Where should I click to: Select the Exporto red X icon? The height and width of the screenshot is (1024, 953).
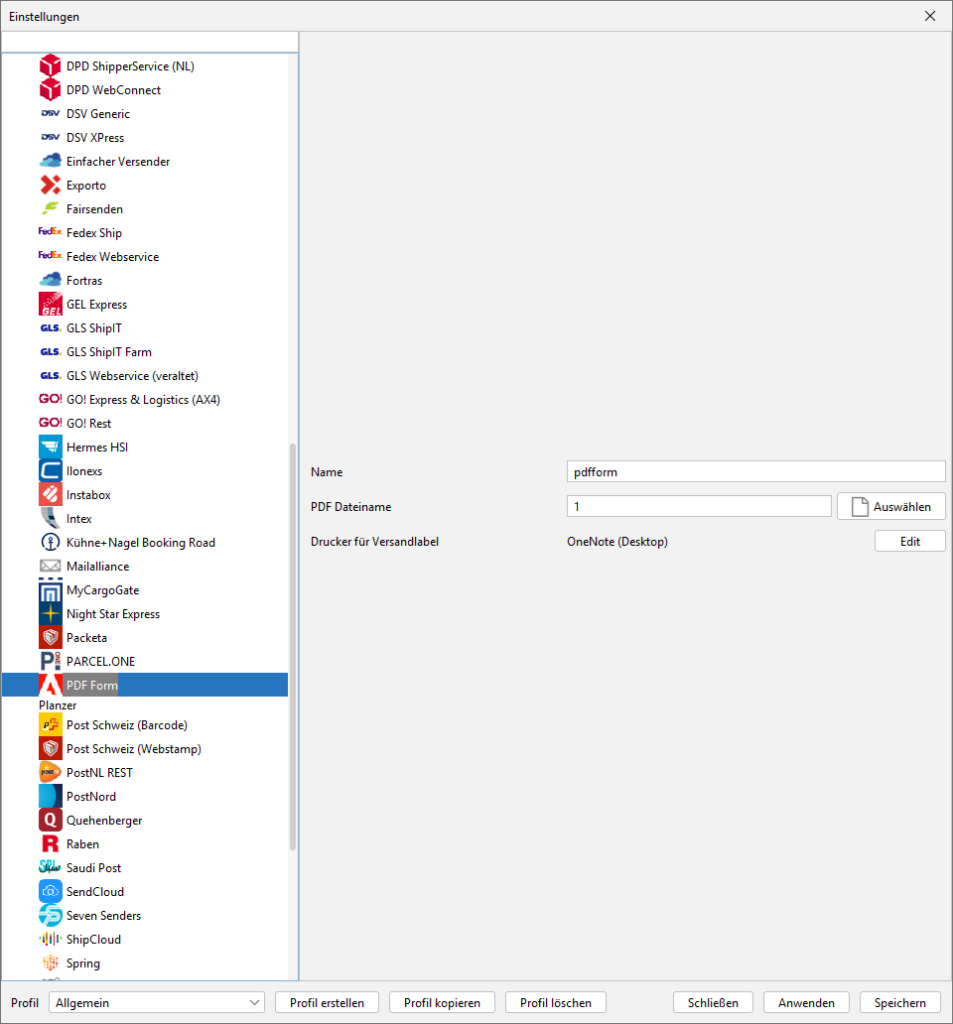tap(50, 185)
